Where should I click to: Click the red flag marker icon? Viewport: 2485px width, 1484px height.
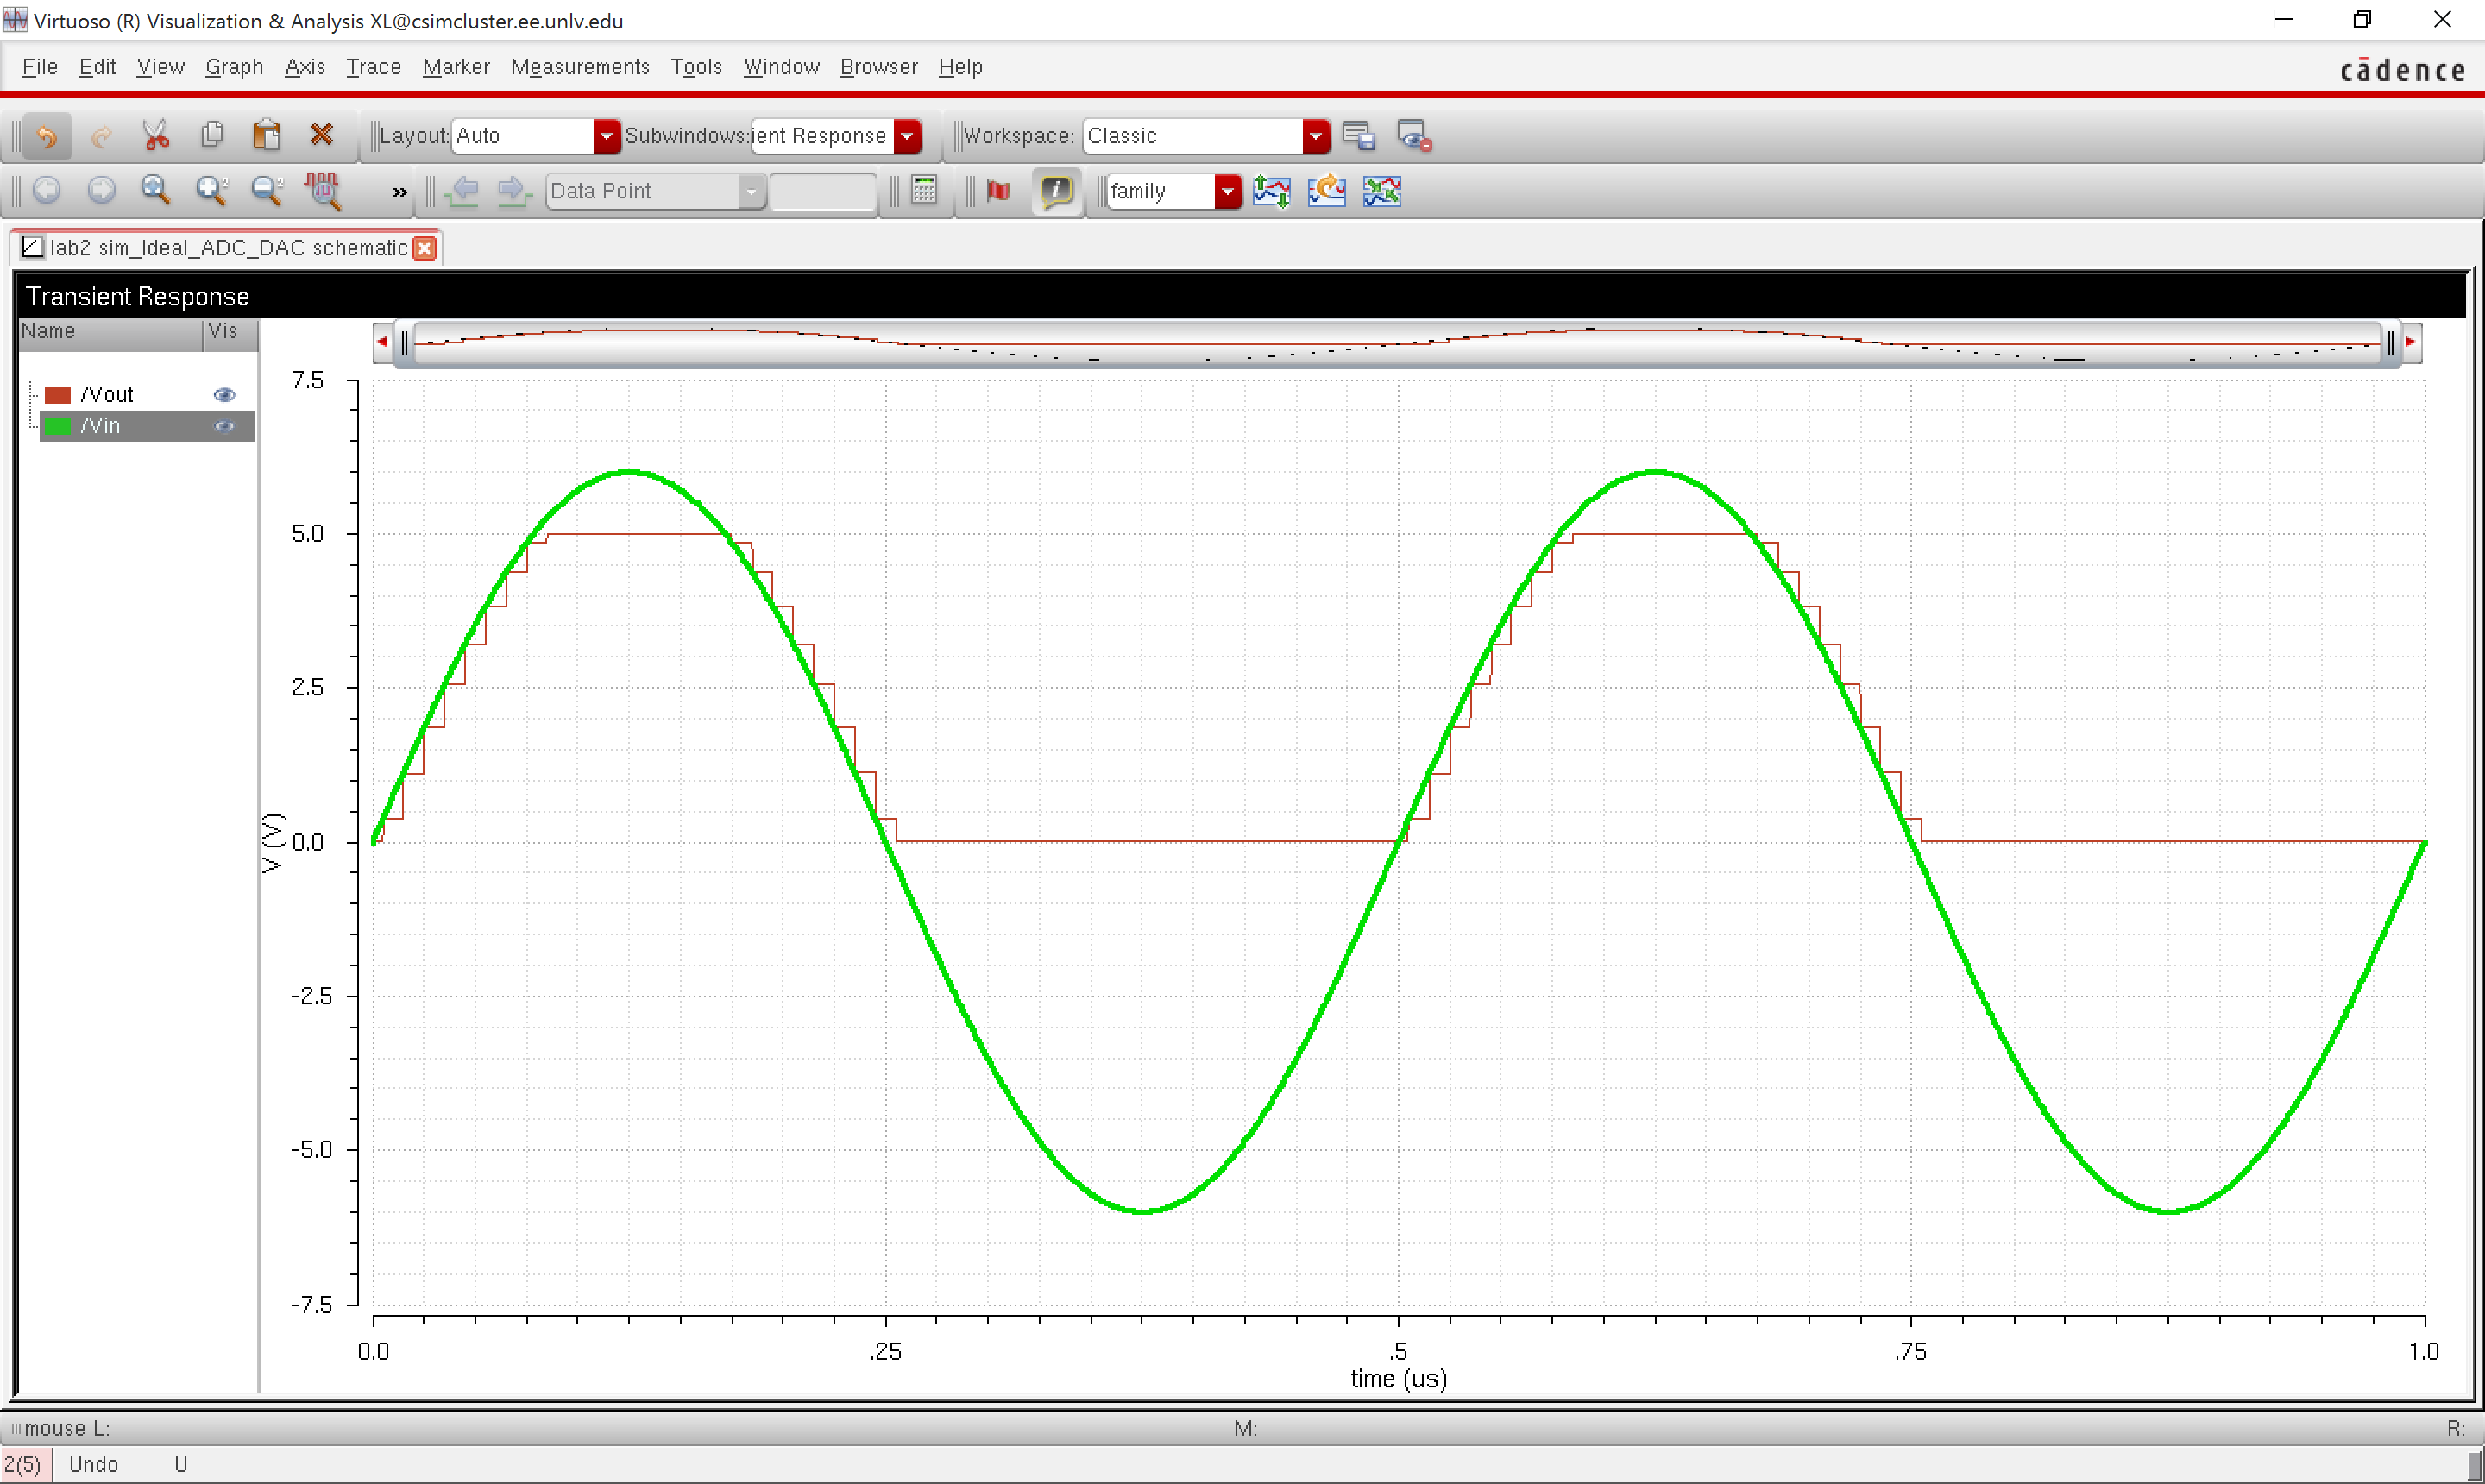pos(997,190)
